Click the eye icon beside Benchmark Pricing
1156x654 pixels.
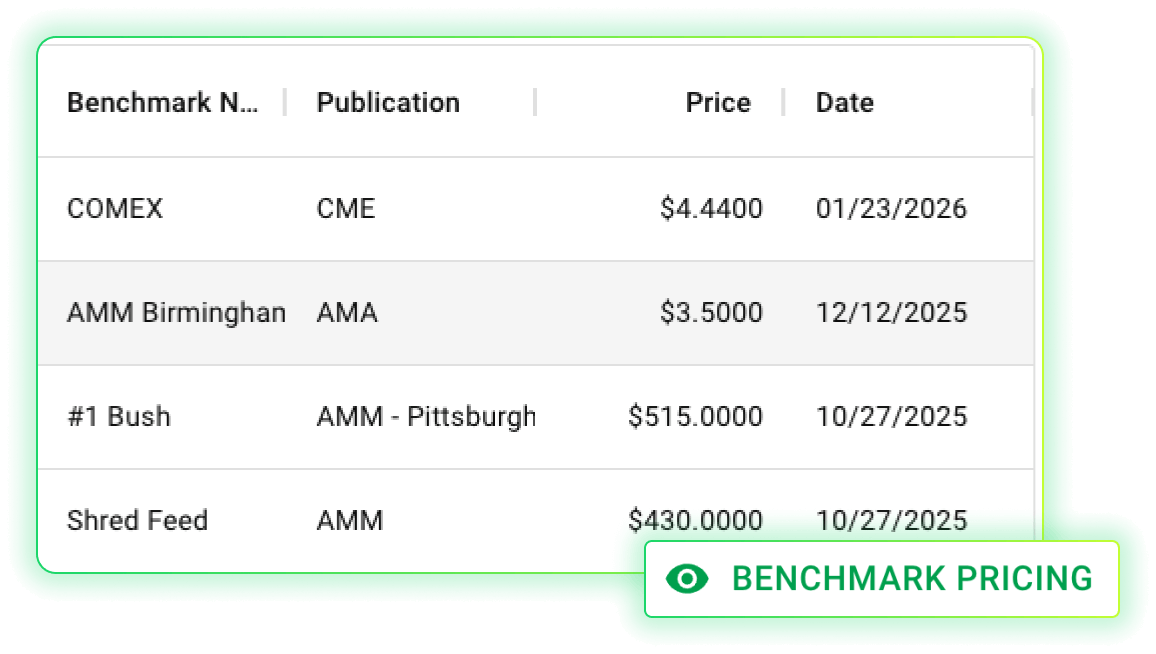pos(687,578)
